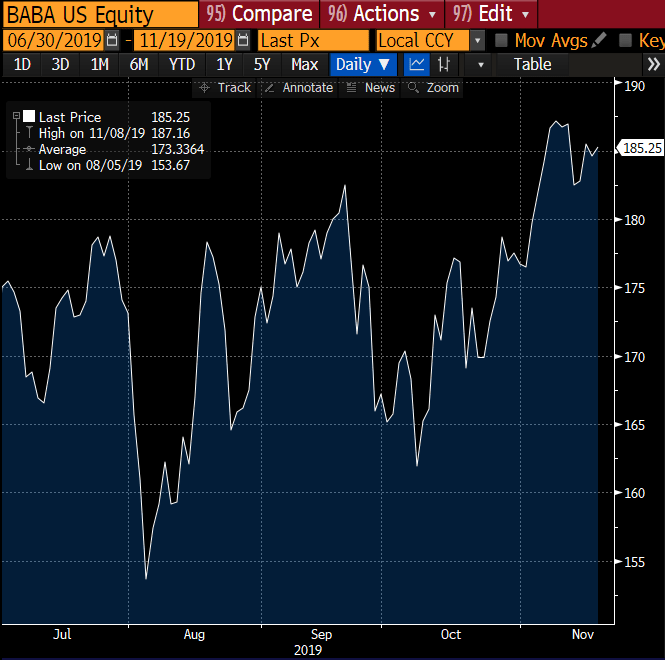
Task: Edit moving averages with the pencil icon
Action: click(x=599, y=40)
